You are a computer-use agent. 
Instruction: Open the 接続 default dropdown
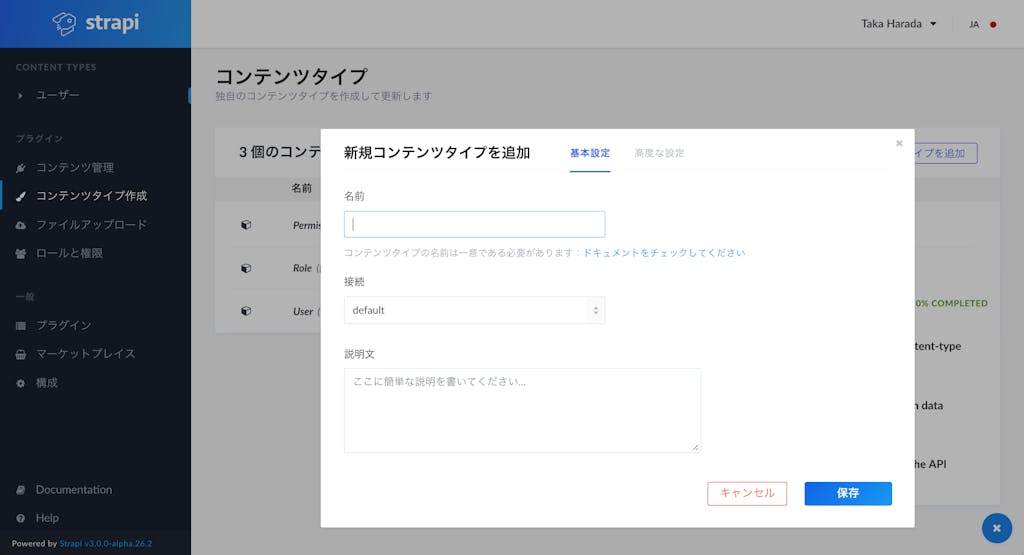[474, 310]
